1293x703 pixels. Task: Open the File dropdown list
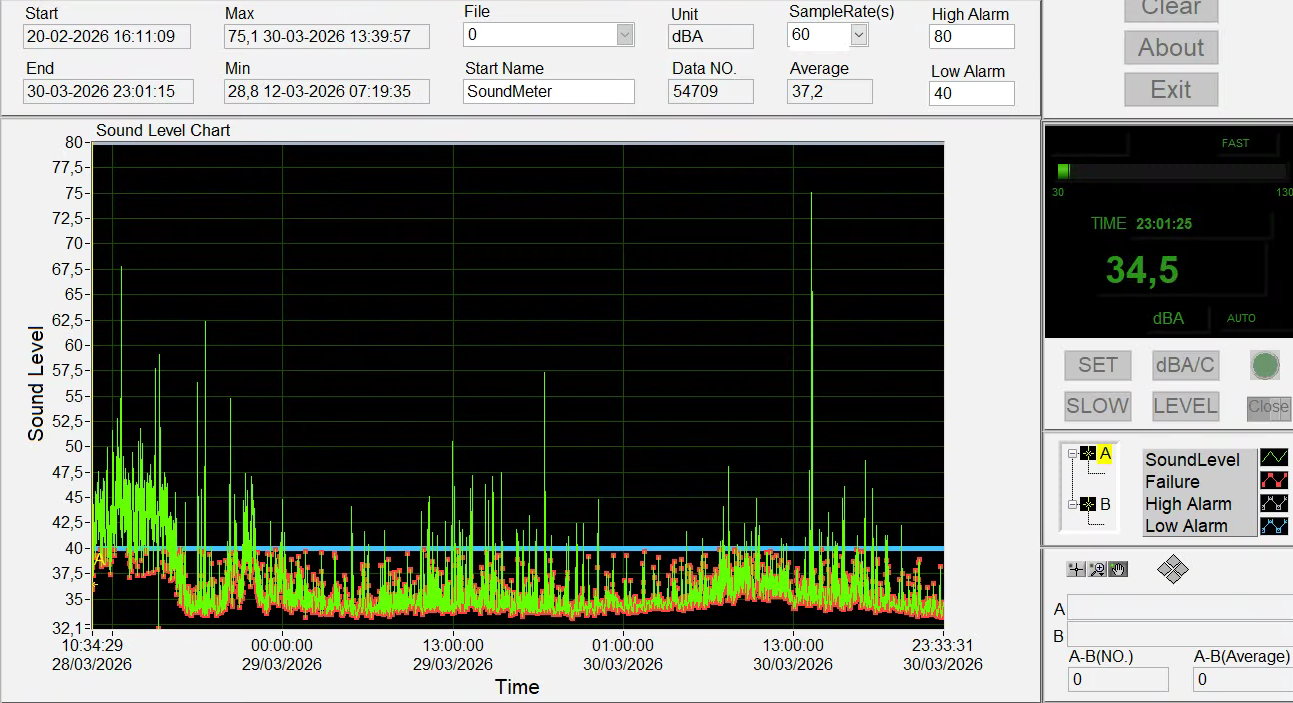pyautogui.click(x=625, y=35)
